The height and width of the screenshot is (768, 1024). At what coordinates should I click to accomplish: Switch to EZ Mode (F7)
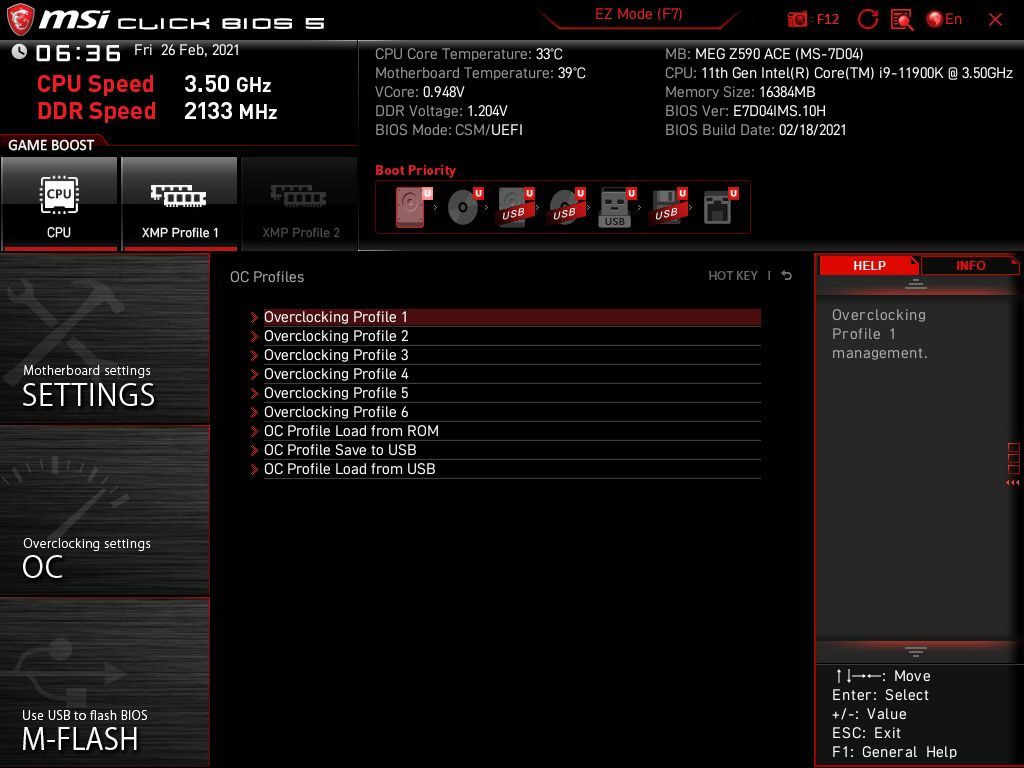[638, 14]
